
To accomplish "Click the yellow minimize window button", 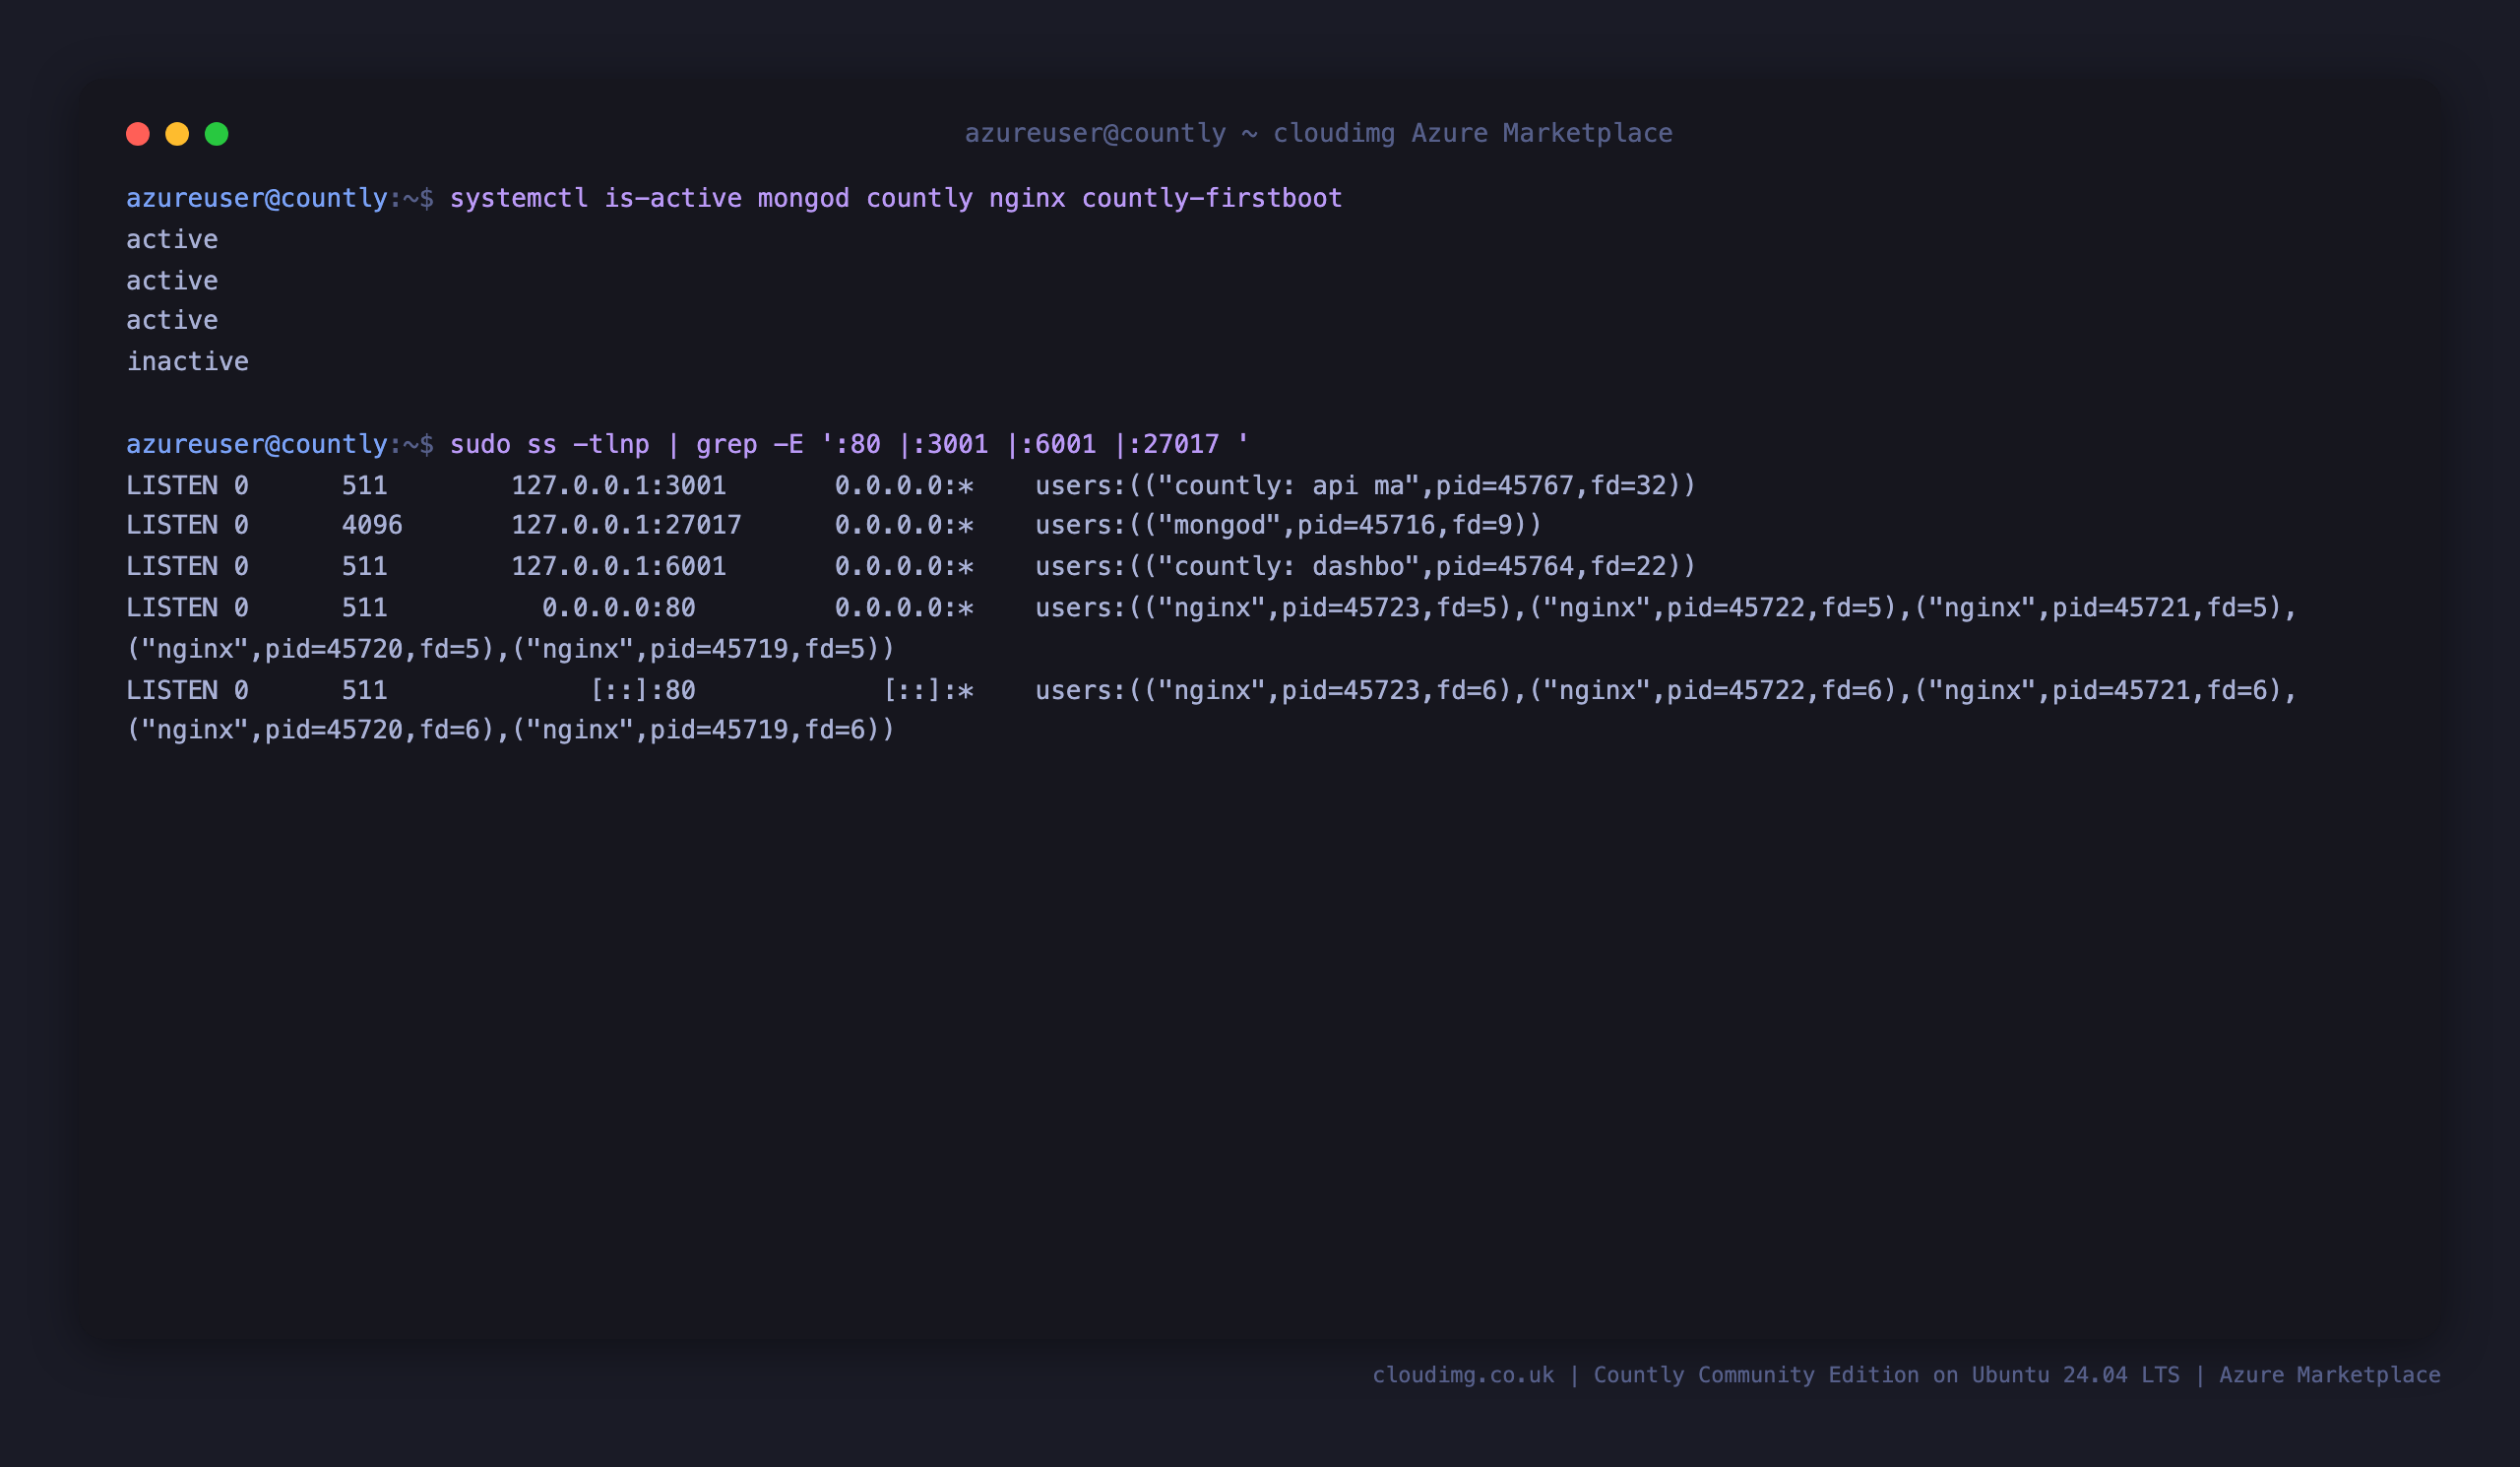I will 177,134.
